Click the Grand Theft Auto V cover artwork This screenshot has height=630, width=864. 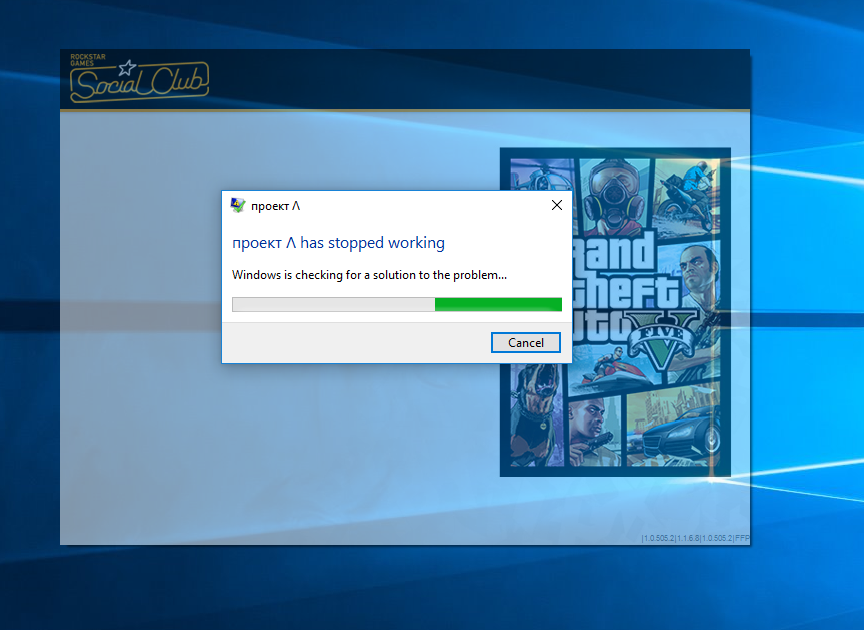[x=615, y=312]
